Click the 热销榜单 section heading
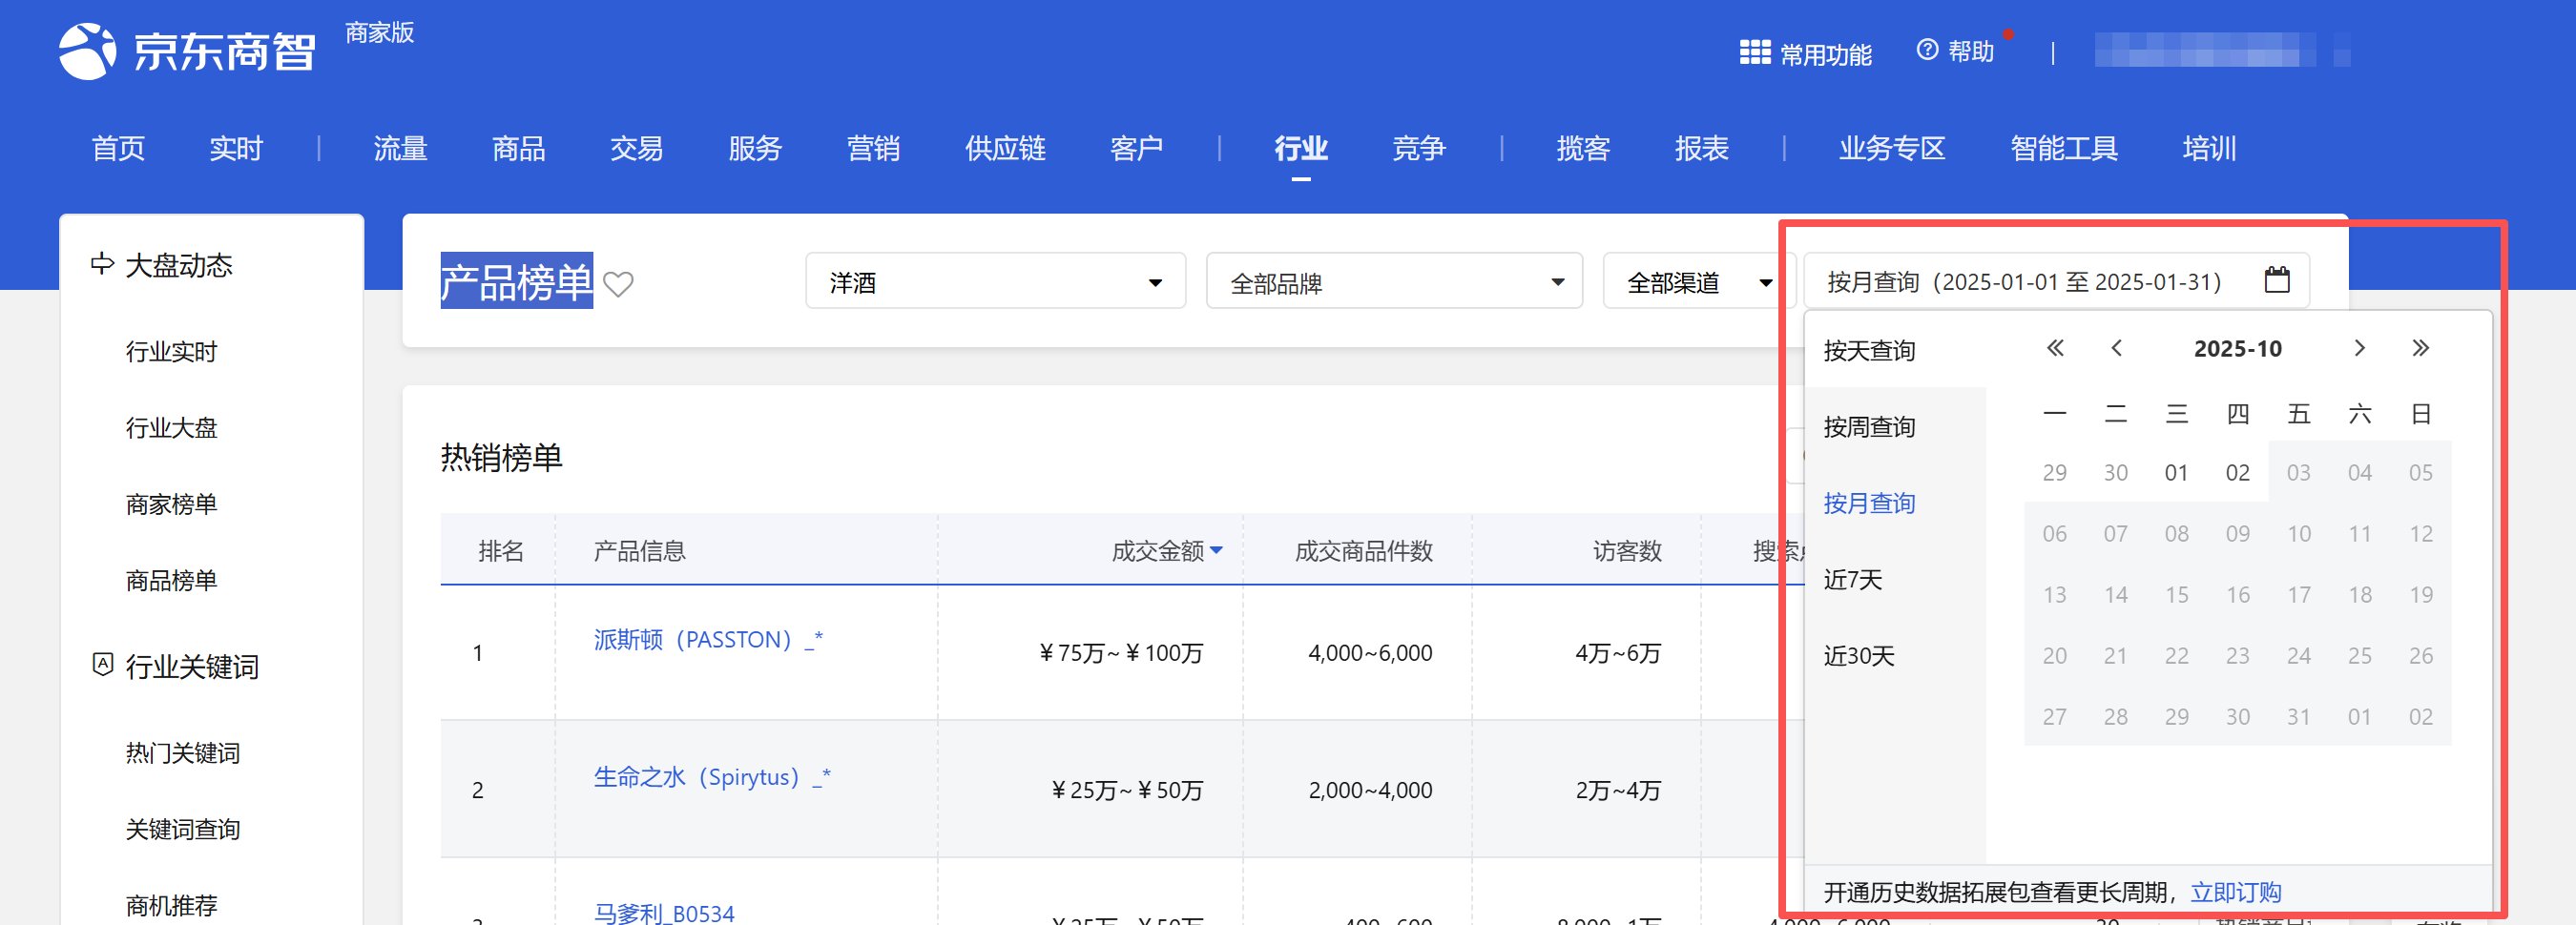This screenshot has width=2576, height=925. (501, 457)
